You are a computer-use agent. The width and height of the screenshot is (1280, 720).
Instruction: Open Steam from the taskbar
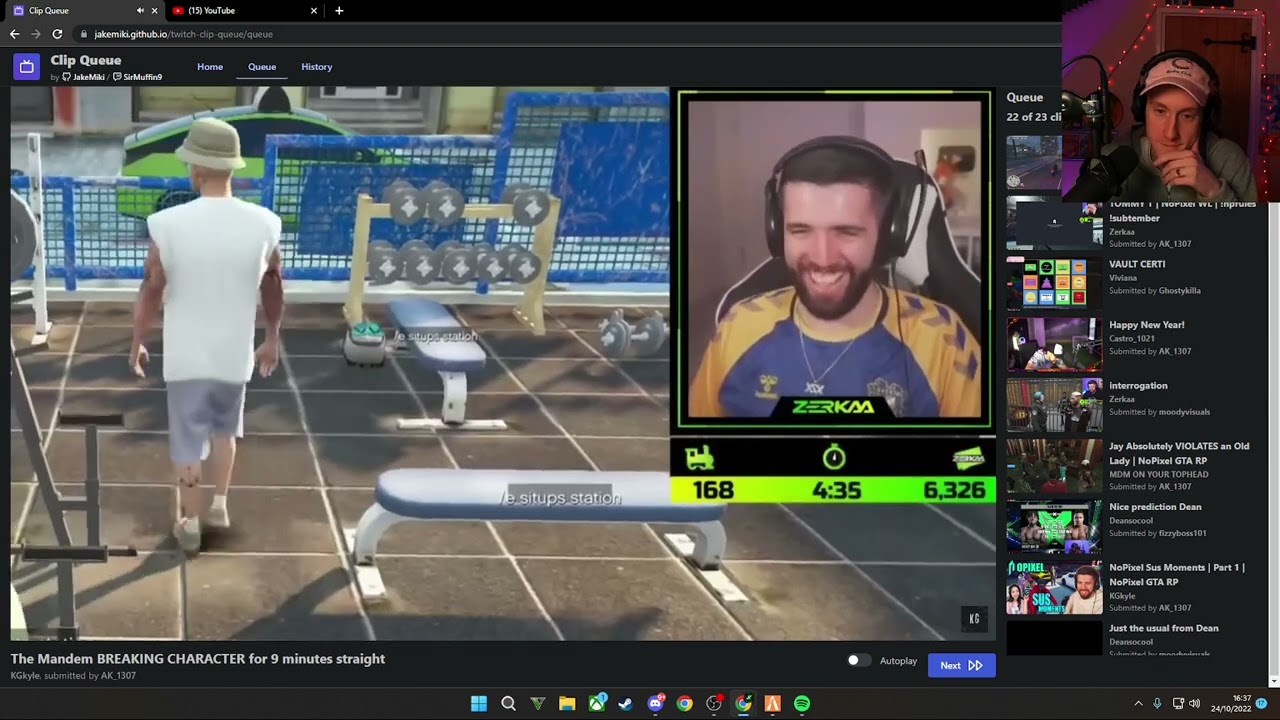626,703
